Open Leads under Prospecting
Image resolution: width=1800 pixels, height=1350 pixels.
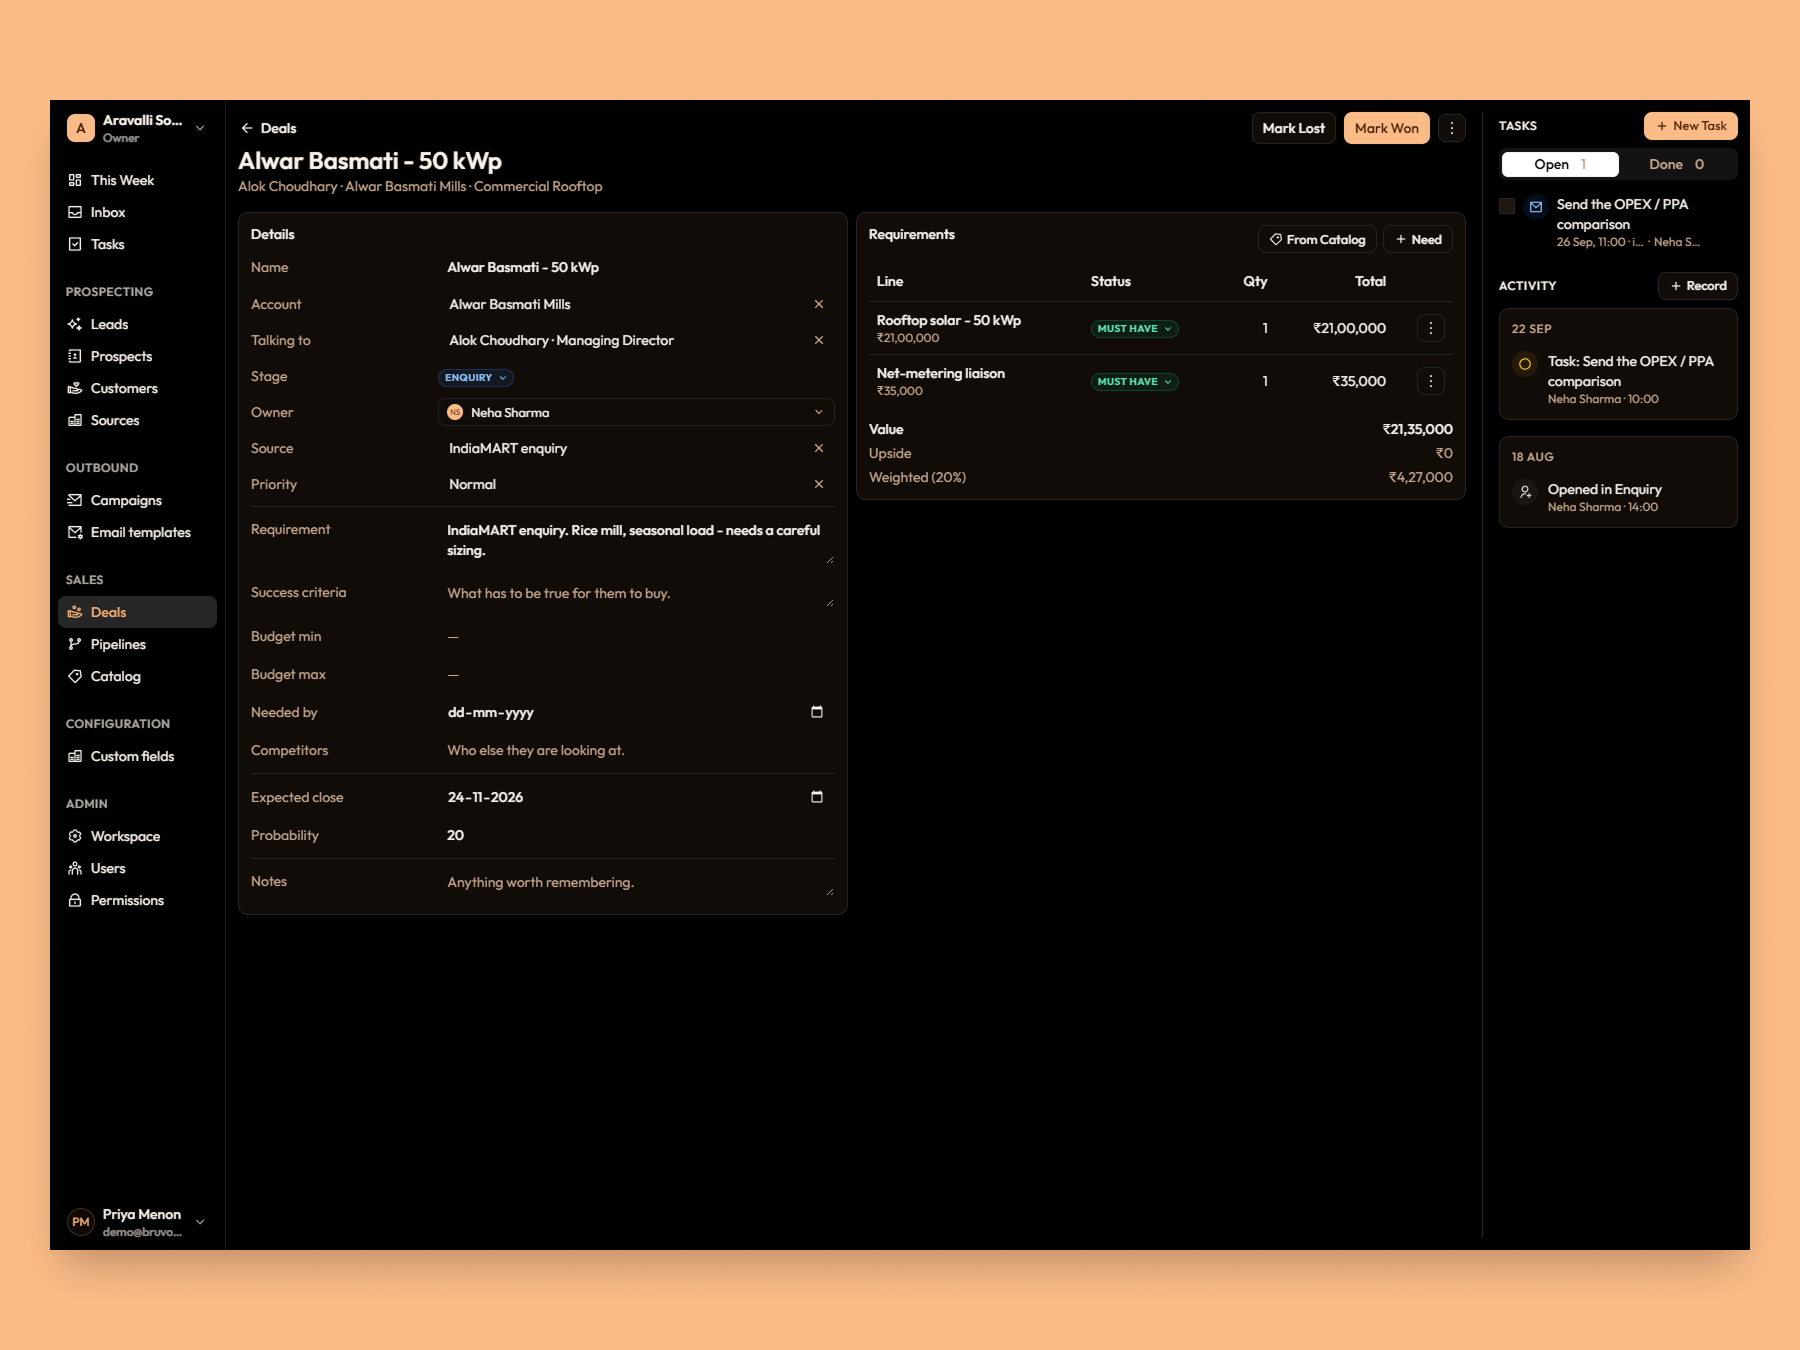coord(137,324)
